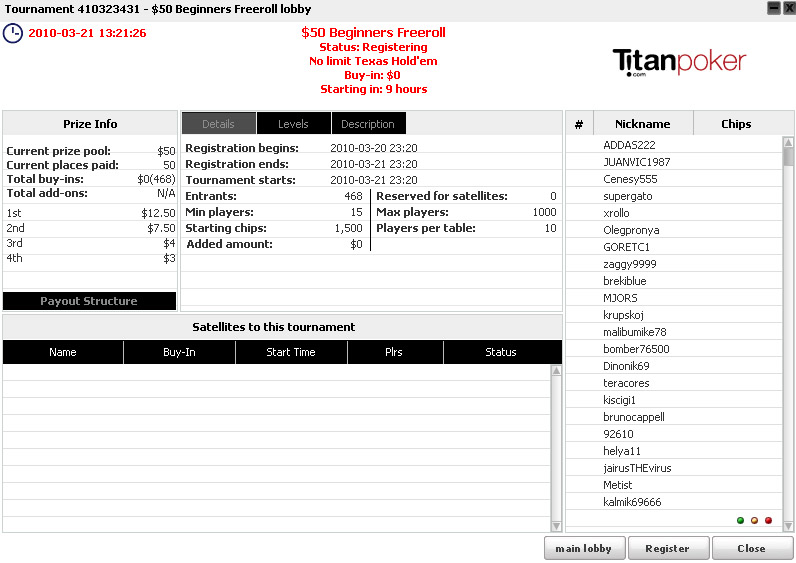The height and width of the screenshot is (563, 796).
Task: Select player 92610
Action: tap(674, 434)
